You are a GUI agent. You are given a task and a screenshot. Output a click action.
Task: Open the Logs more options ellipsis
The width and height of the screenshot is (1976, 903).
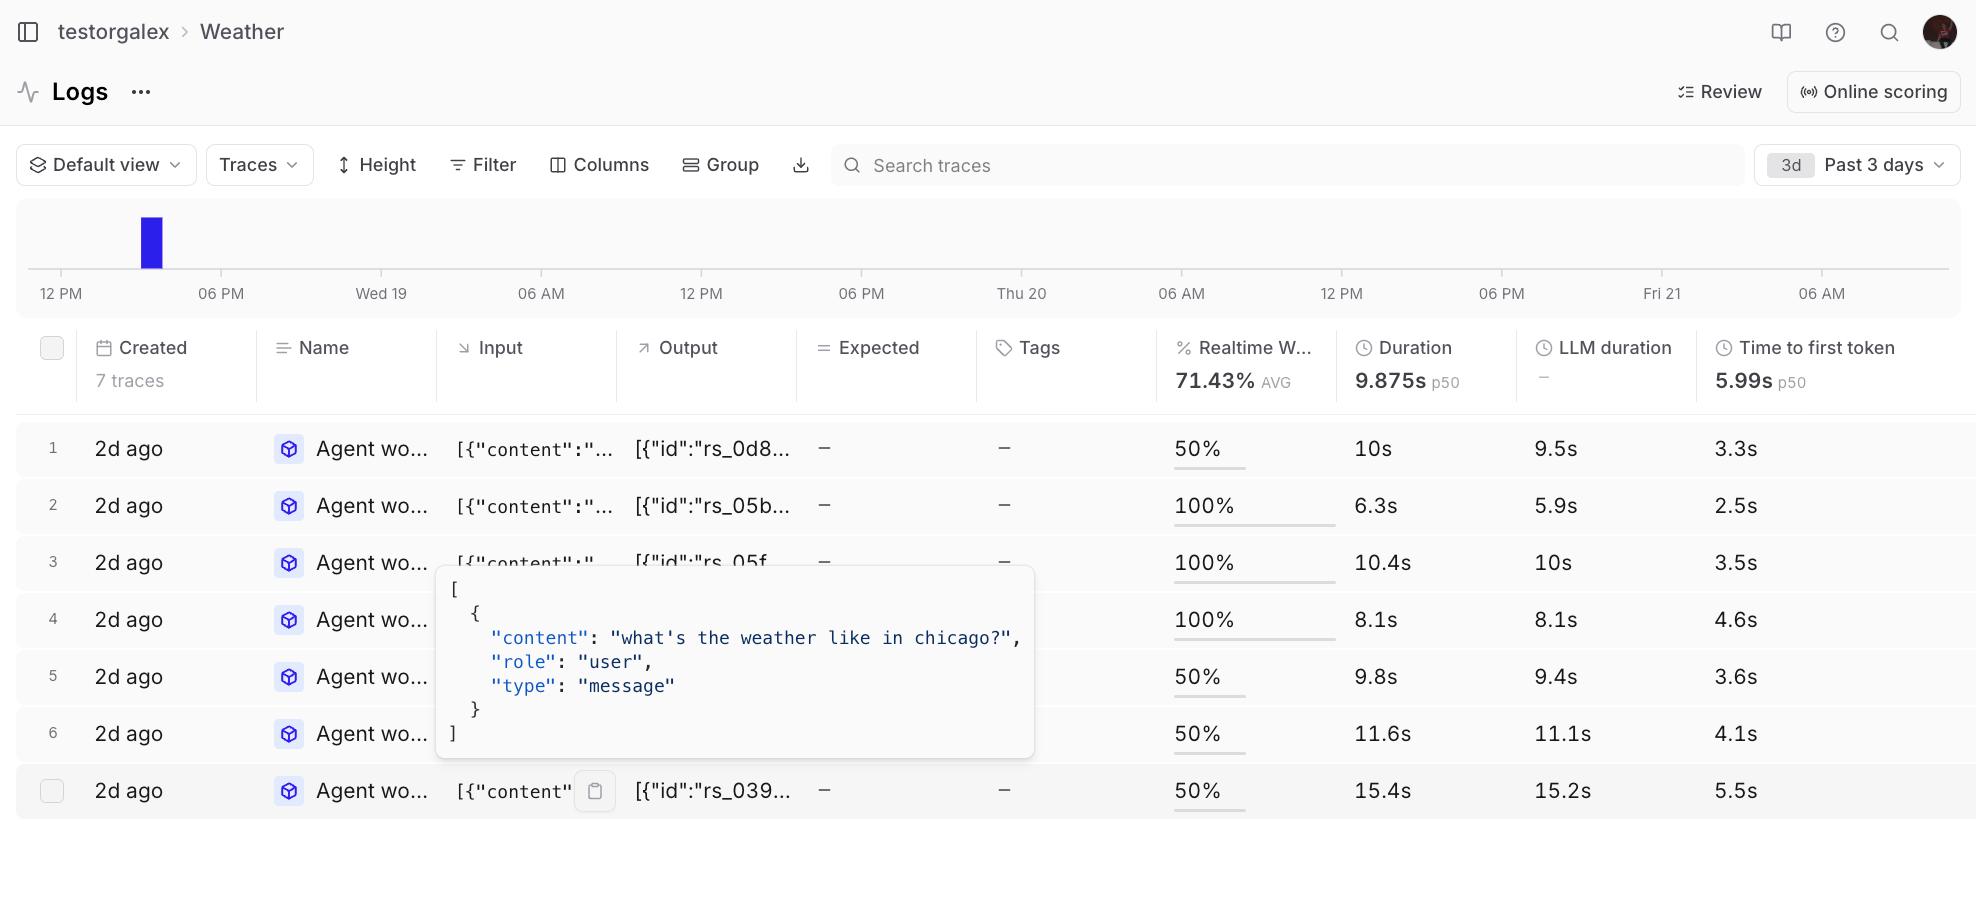(x=141, y=92)
